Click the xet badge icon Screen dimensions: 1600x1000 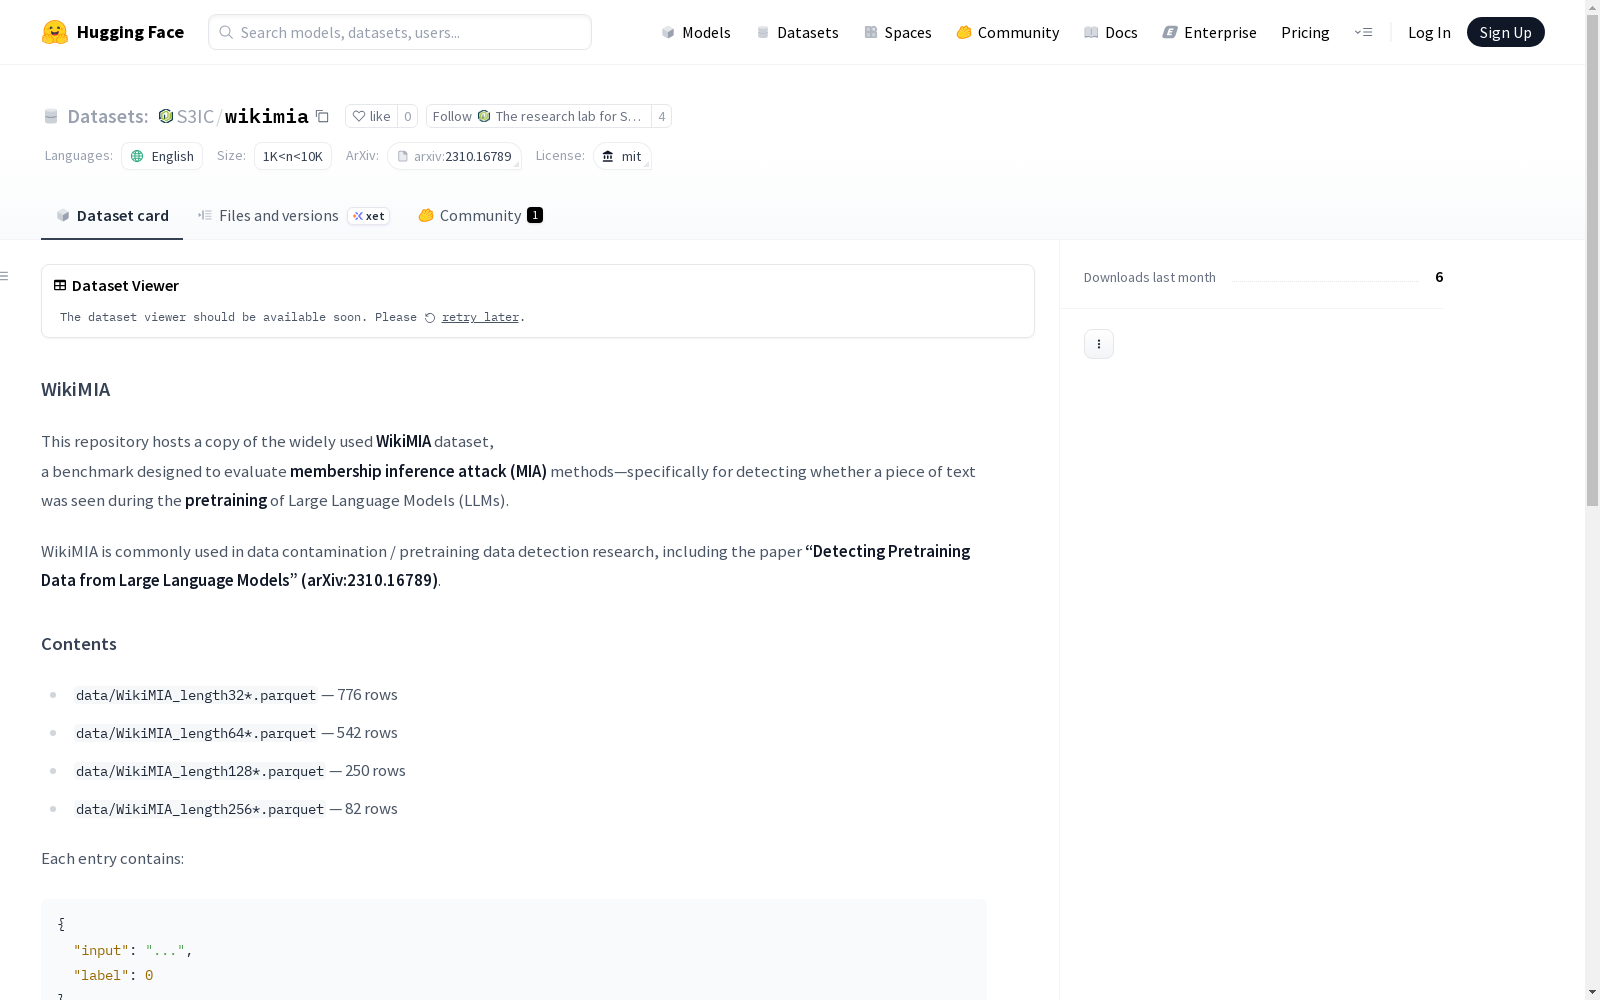point(369,216)
